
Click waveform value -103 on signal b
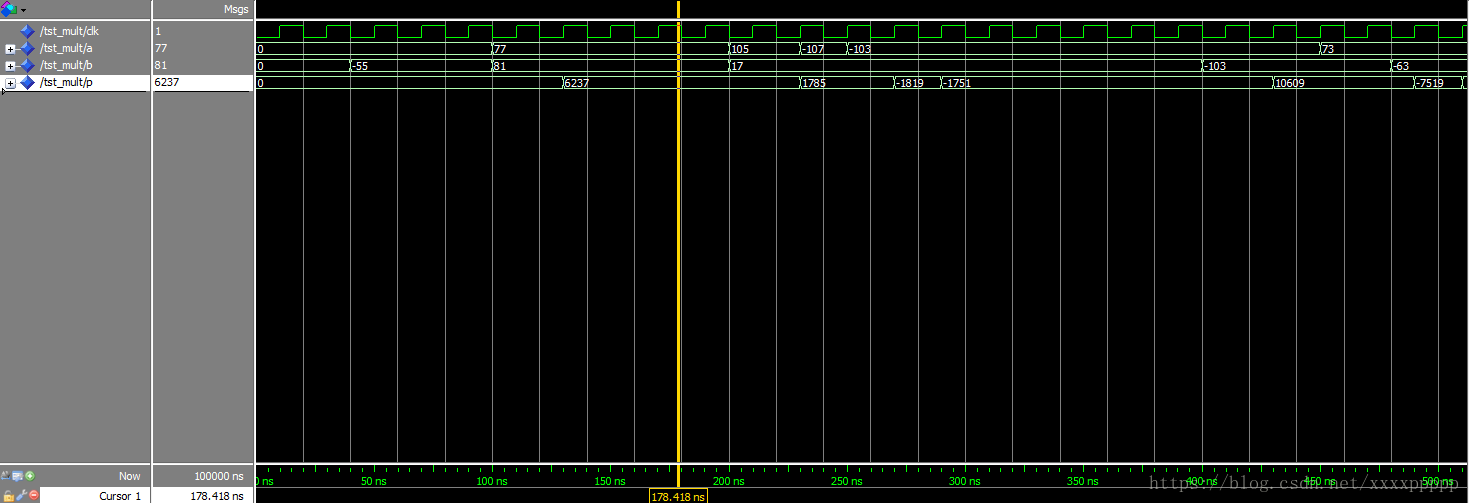click(x=1214, y=66)
